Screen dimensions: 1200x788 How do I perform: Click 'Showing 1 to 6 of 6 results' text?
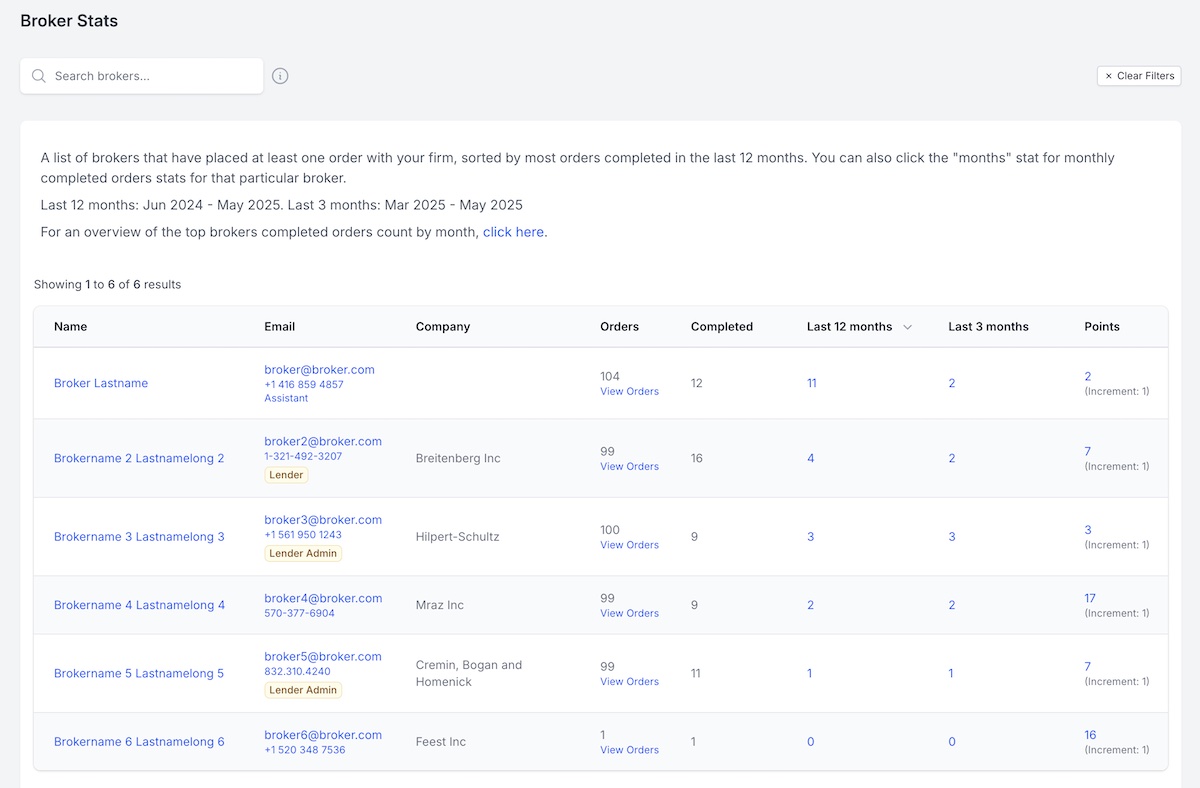(107, 284)
